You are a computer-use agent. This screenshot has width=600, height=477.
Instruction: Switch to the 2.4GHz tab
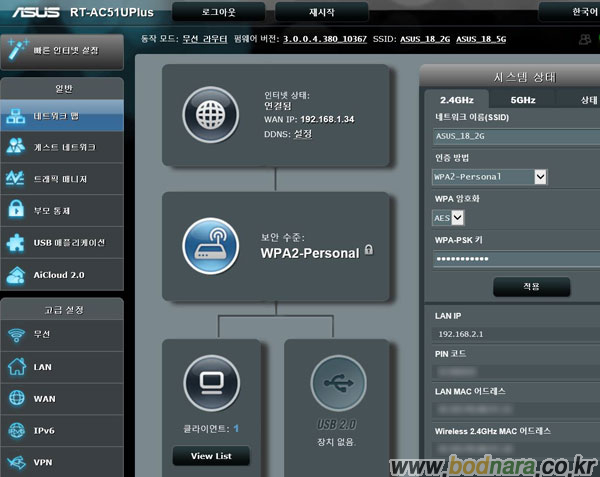coord(457,100)
